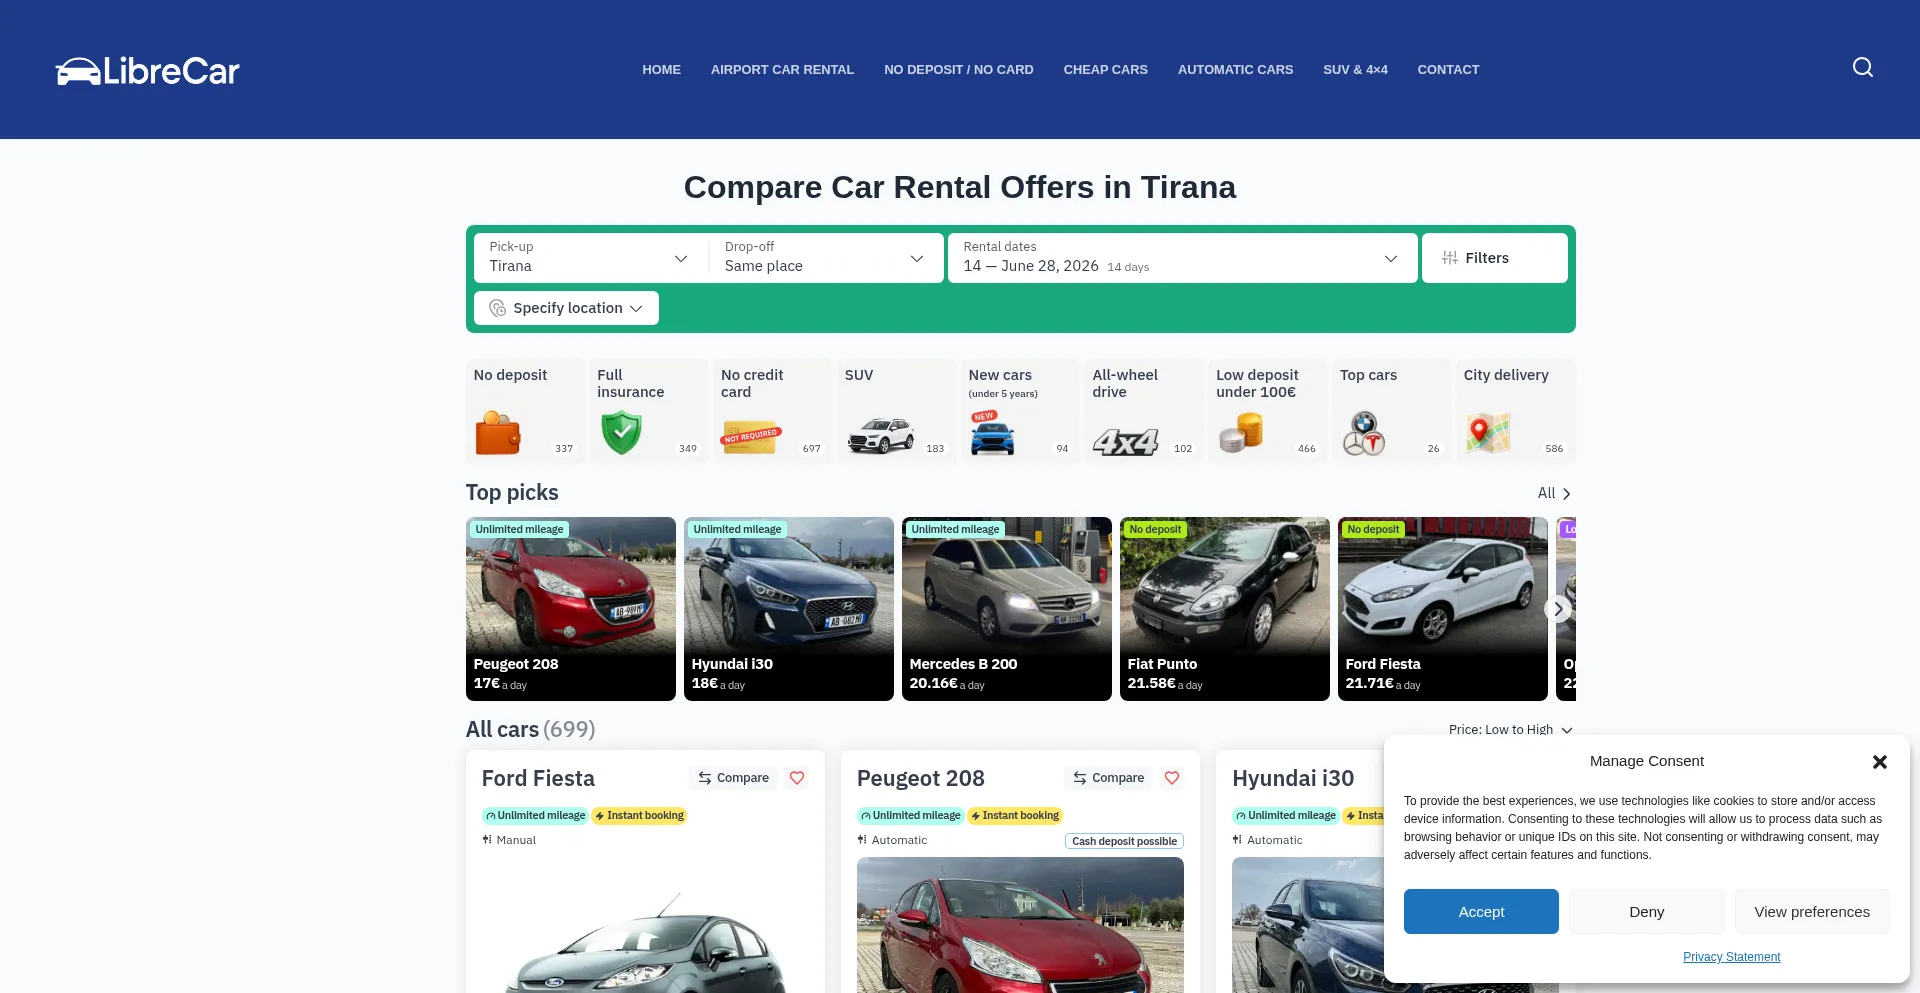Open Mercedes B 200 top pick card
The width and height of the screenshot is (1920, 993).
point(1007,609)
